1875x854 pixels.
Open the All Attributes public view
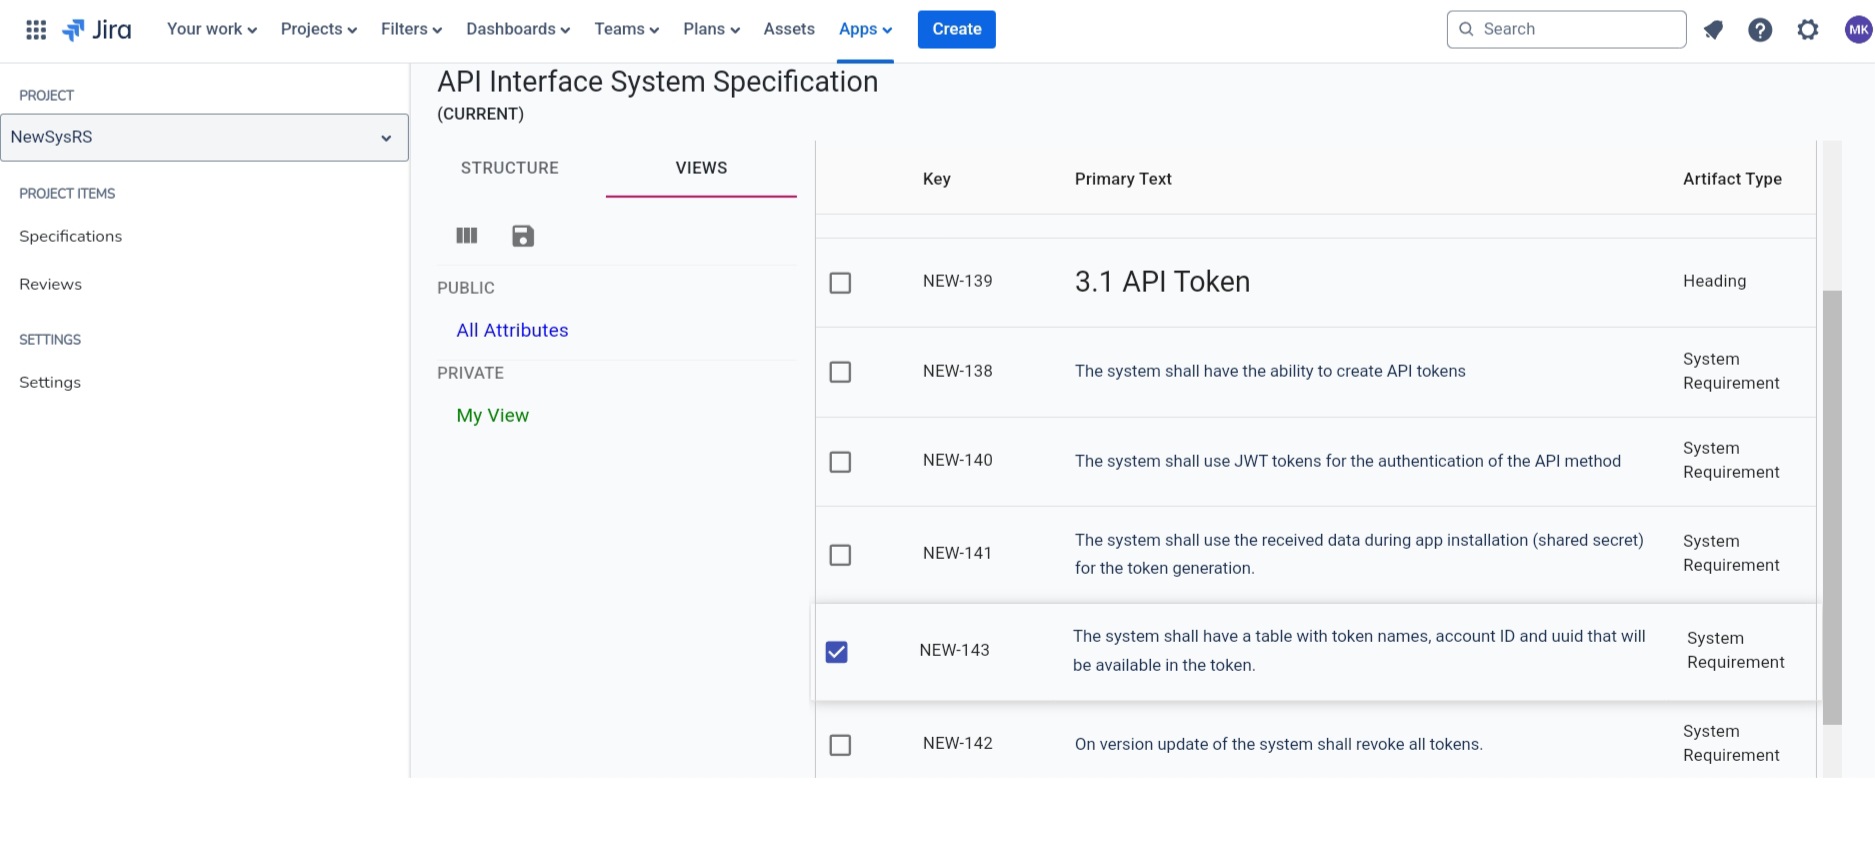(512, 330)
